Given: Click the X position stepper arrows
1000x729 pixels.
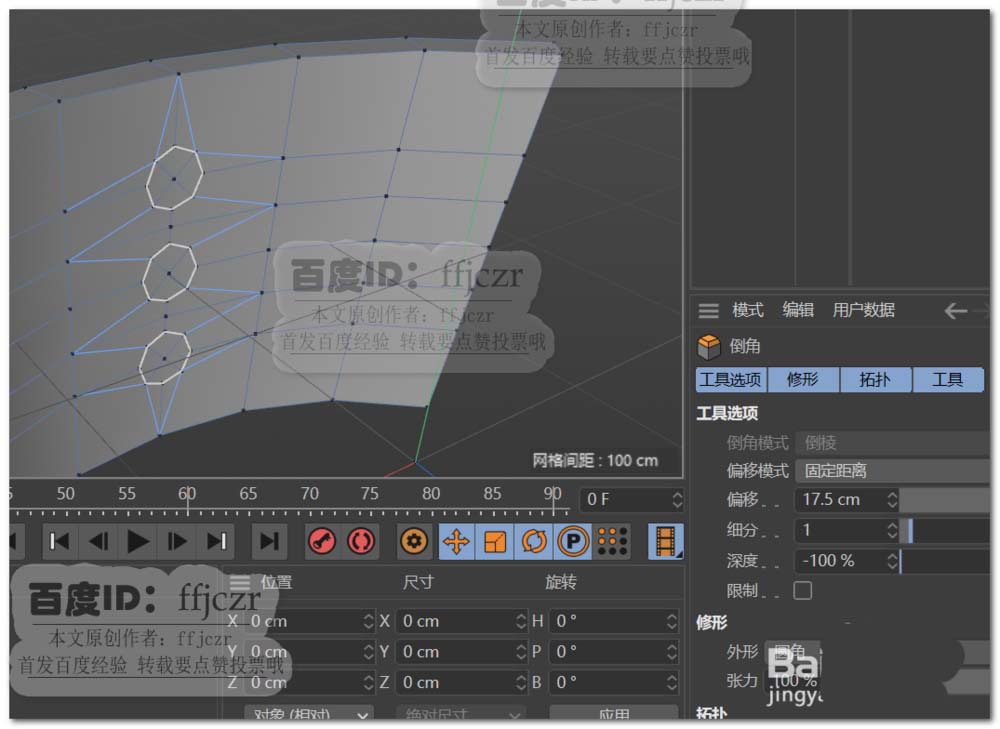Looking at the screenshot, I should pos(369,621).
